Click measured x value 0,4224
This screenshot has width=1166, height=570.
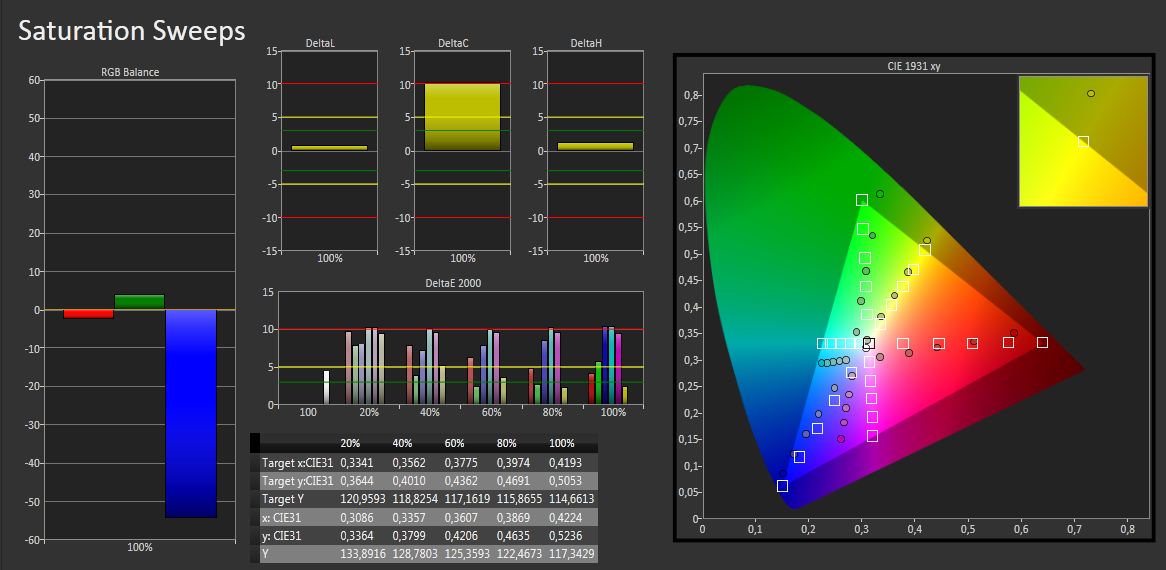[x=564, y=517]
